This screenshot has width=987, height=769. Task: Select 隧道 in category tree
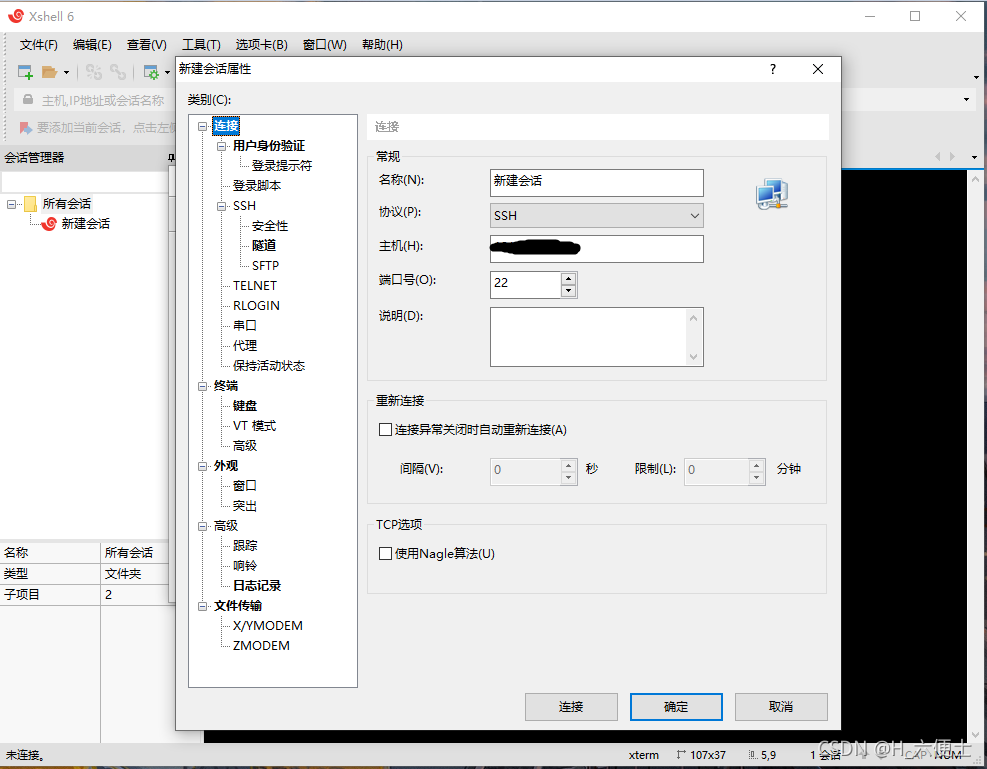click(x=264, y=245)
